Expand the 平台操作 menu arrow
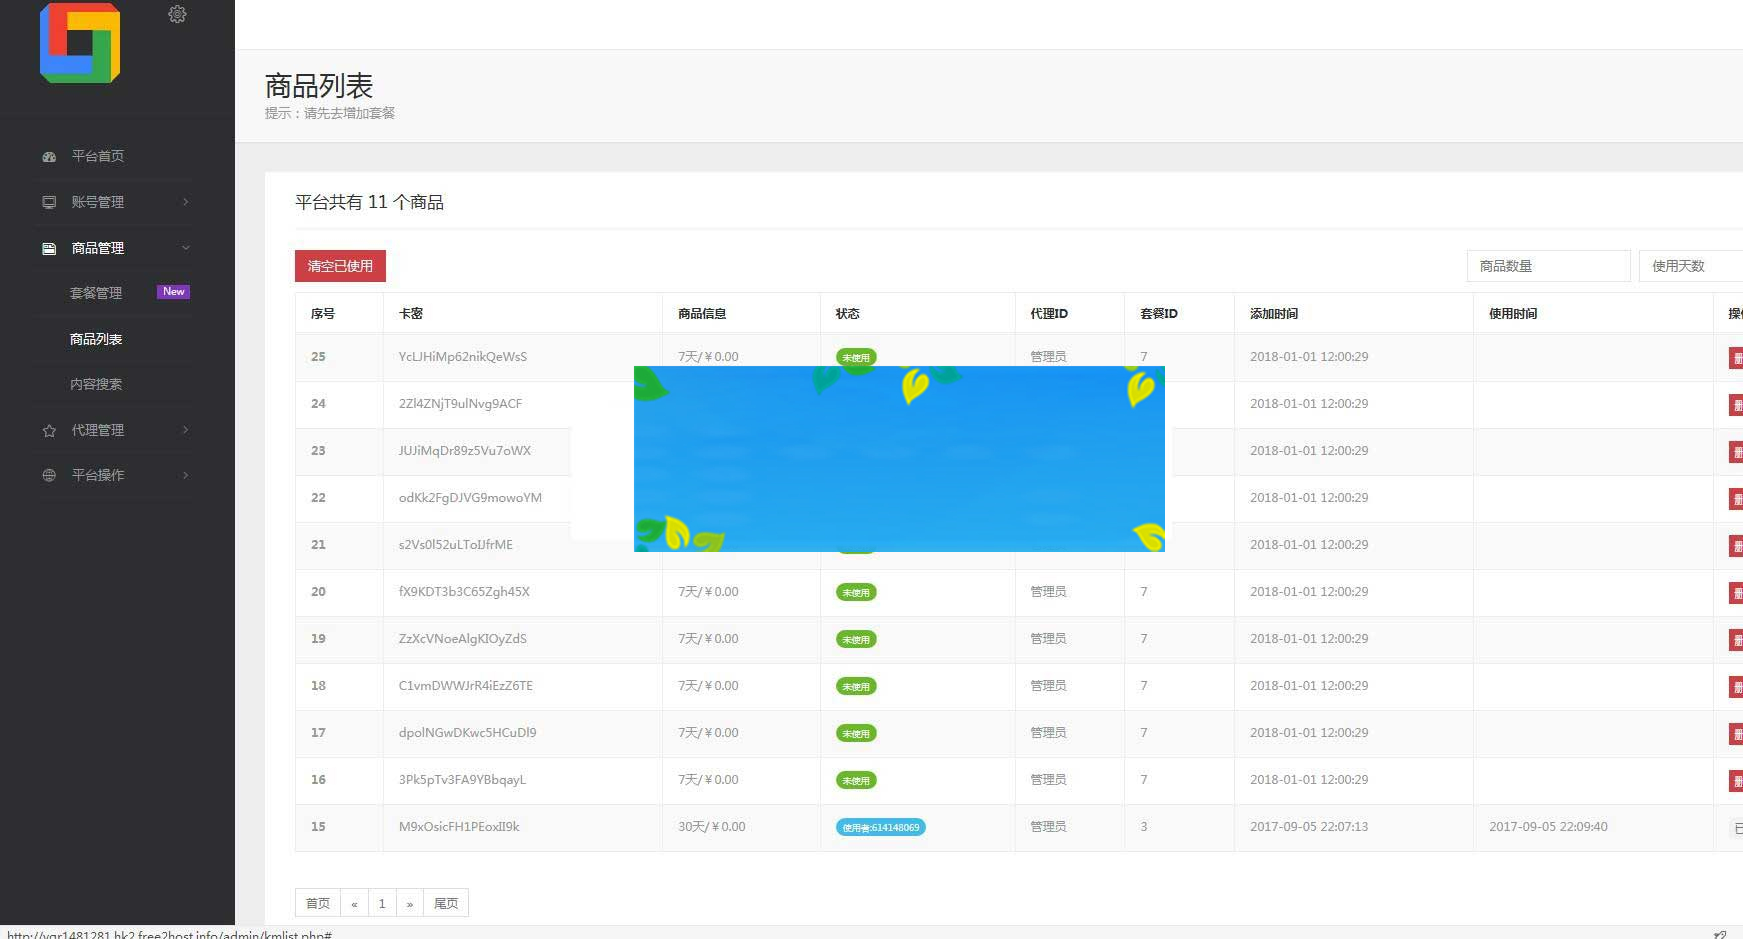Screen dimensions: 1743x939 tap(185, 475)
